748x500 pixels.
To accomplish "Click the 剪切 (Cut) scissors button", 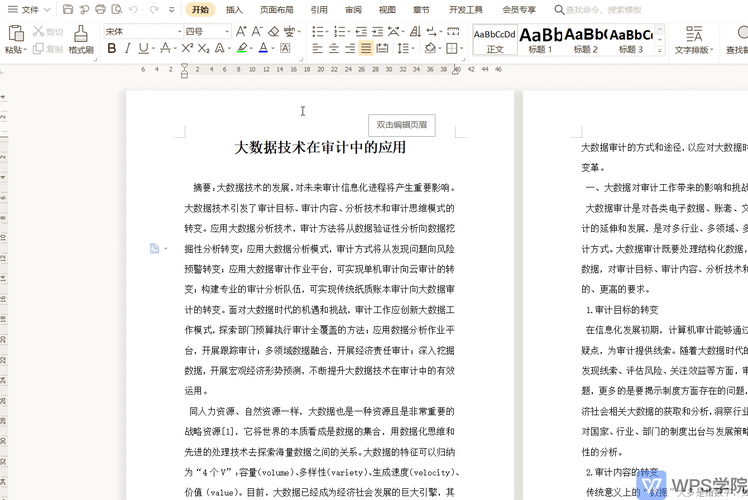I will [x=48, y=32].
